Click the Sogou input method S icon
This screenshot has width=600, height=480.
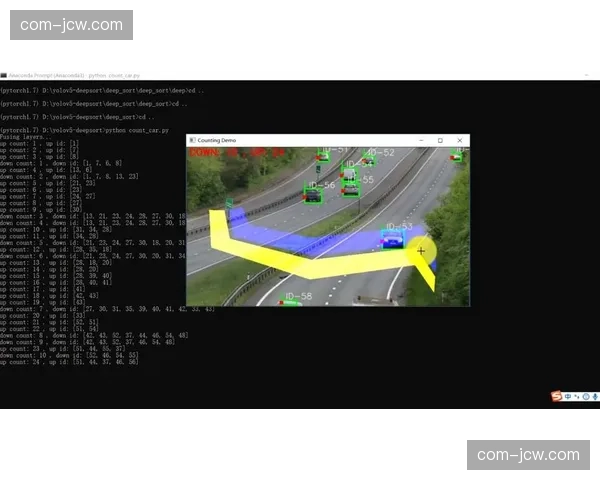click(x=558, y=397)
